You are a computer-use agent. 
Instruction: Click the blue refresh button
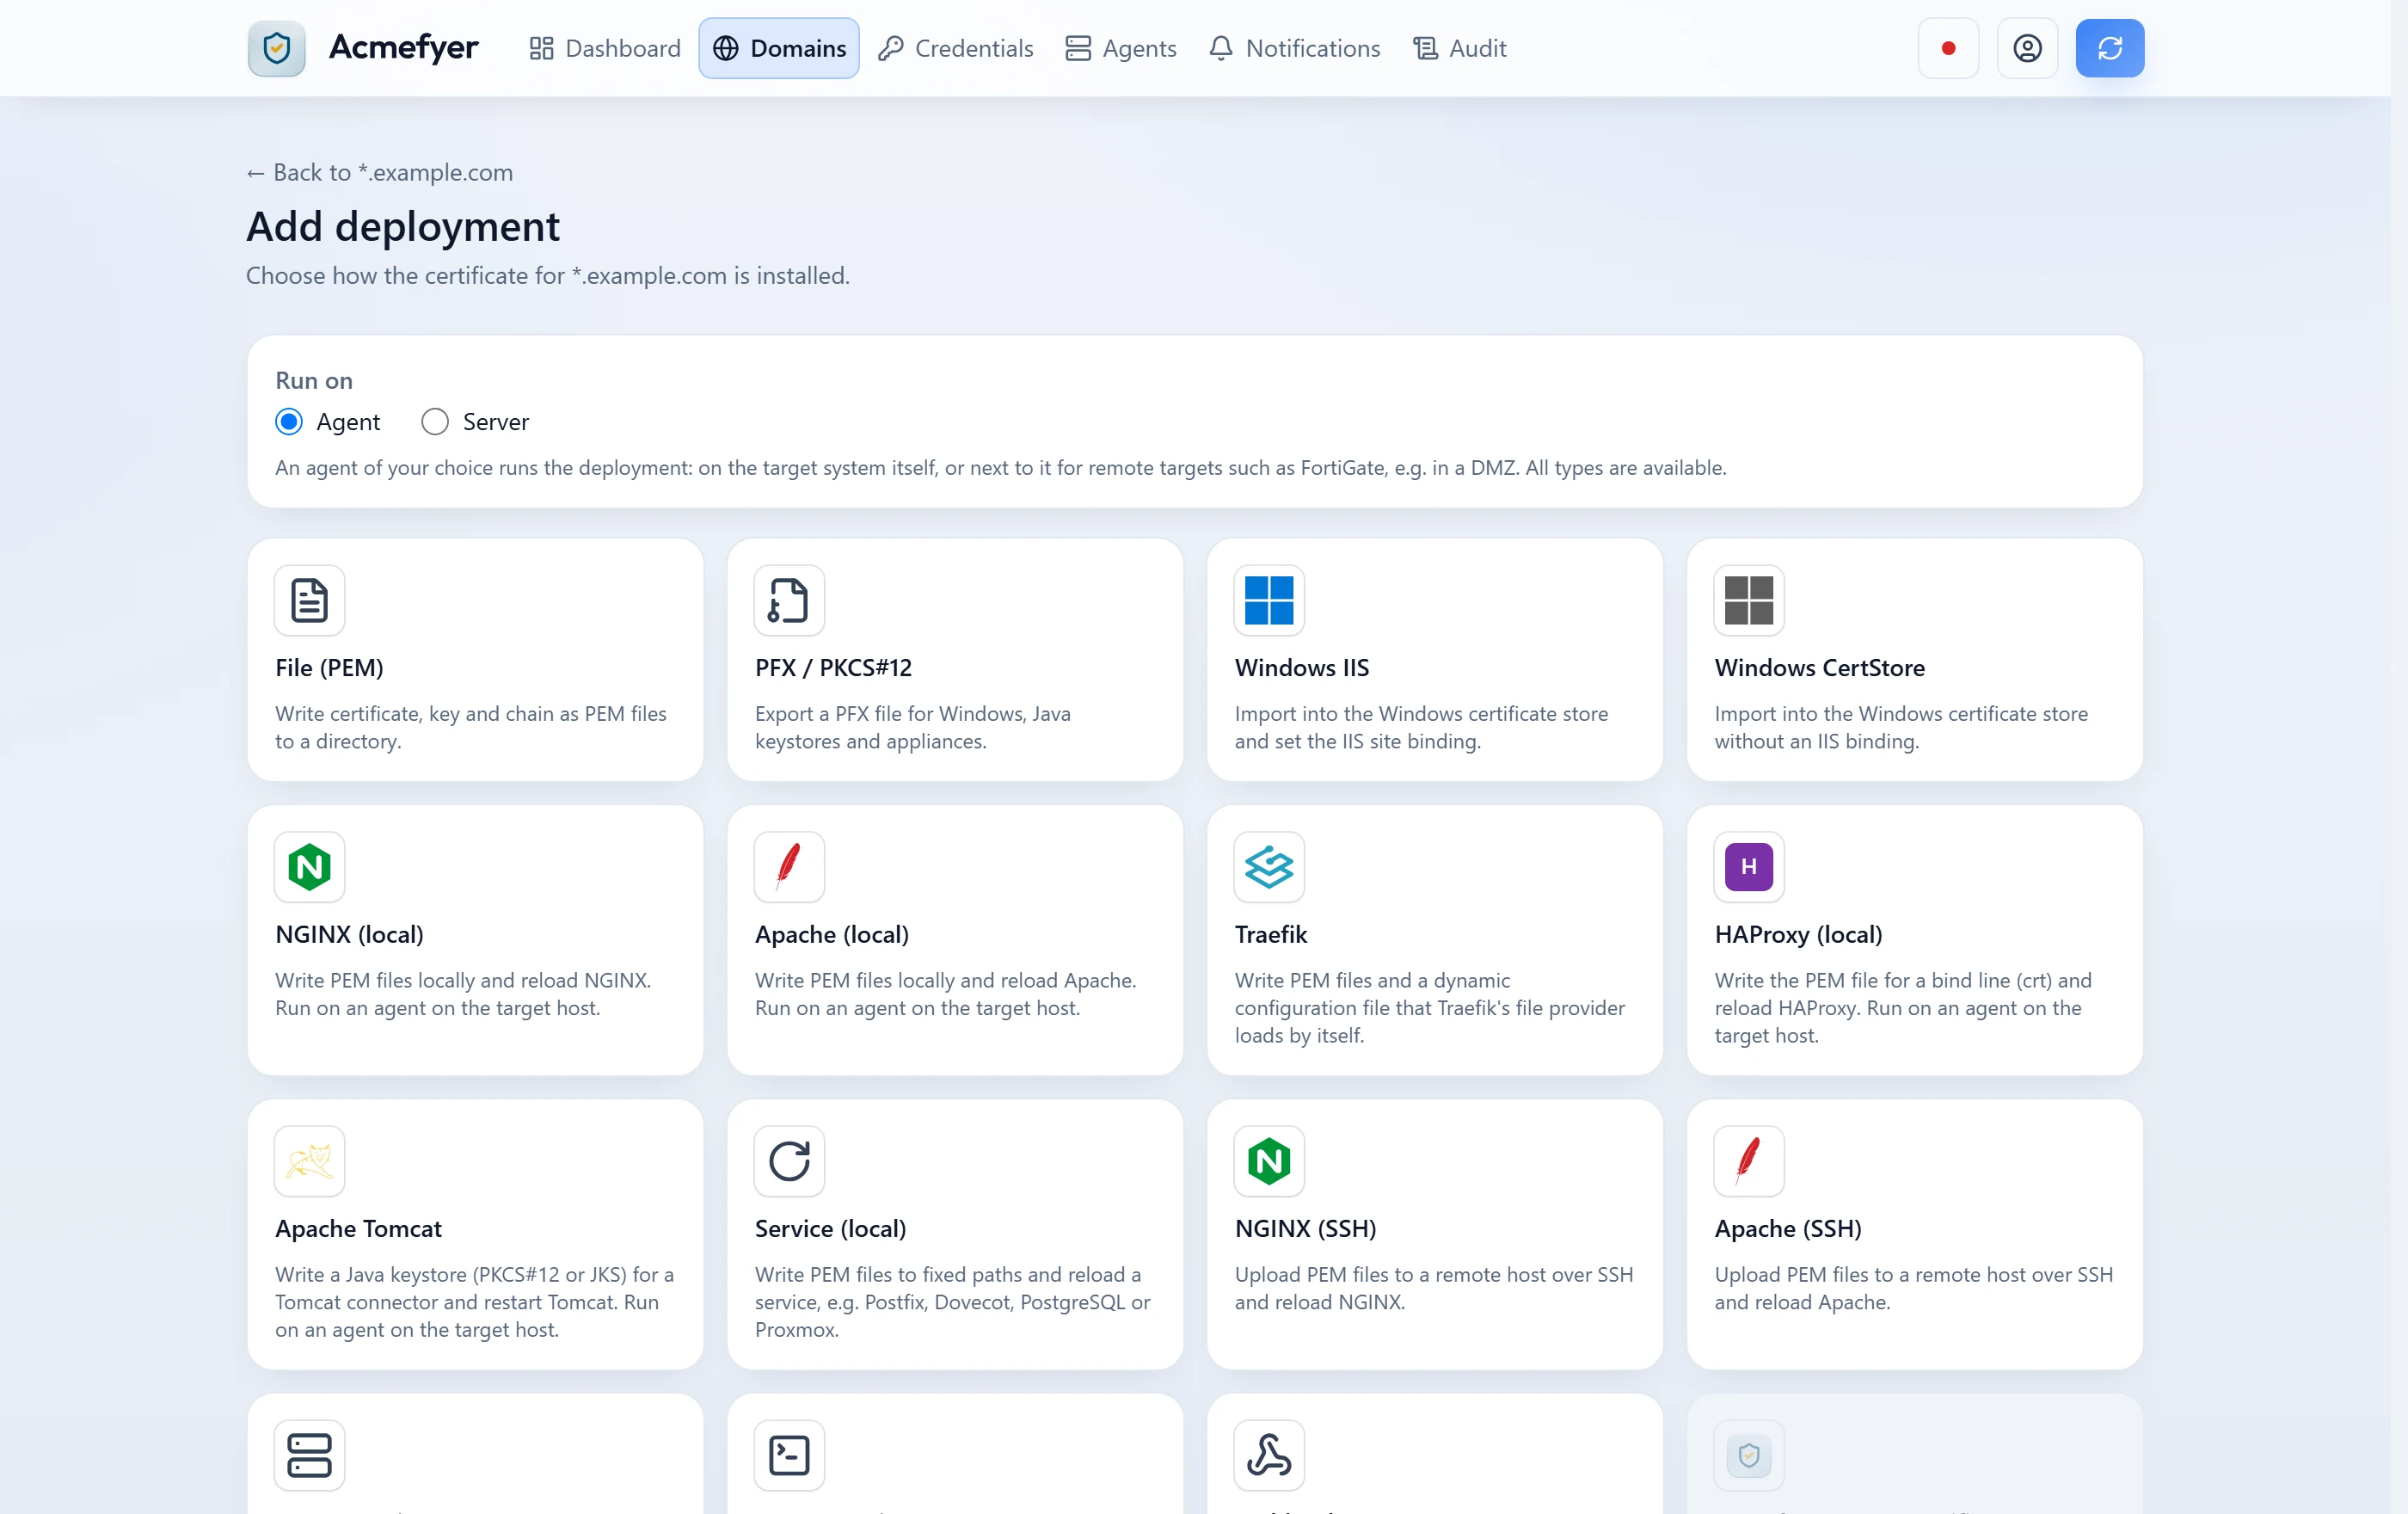[x=2110, y=48]
